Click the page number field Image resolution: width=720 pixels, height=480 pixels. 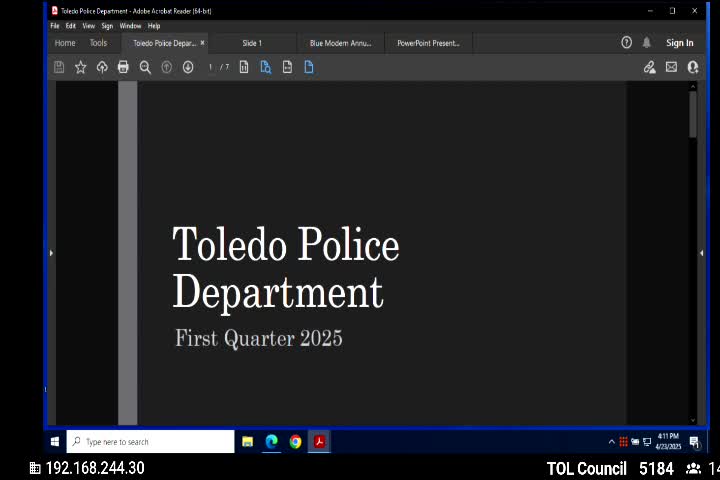tap(211, 67)
